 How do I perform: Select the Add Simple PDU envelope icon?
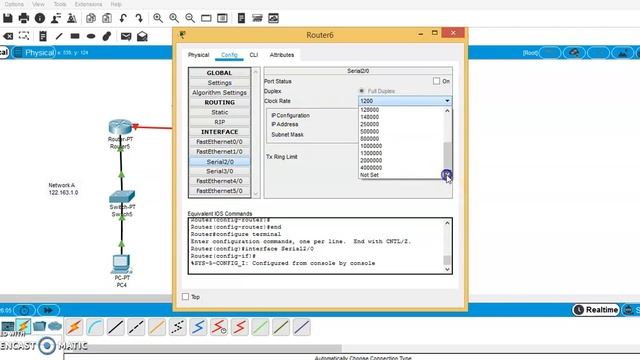click(126, 36)
